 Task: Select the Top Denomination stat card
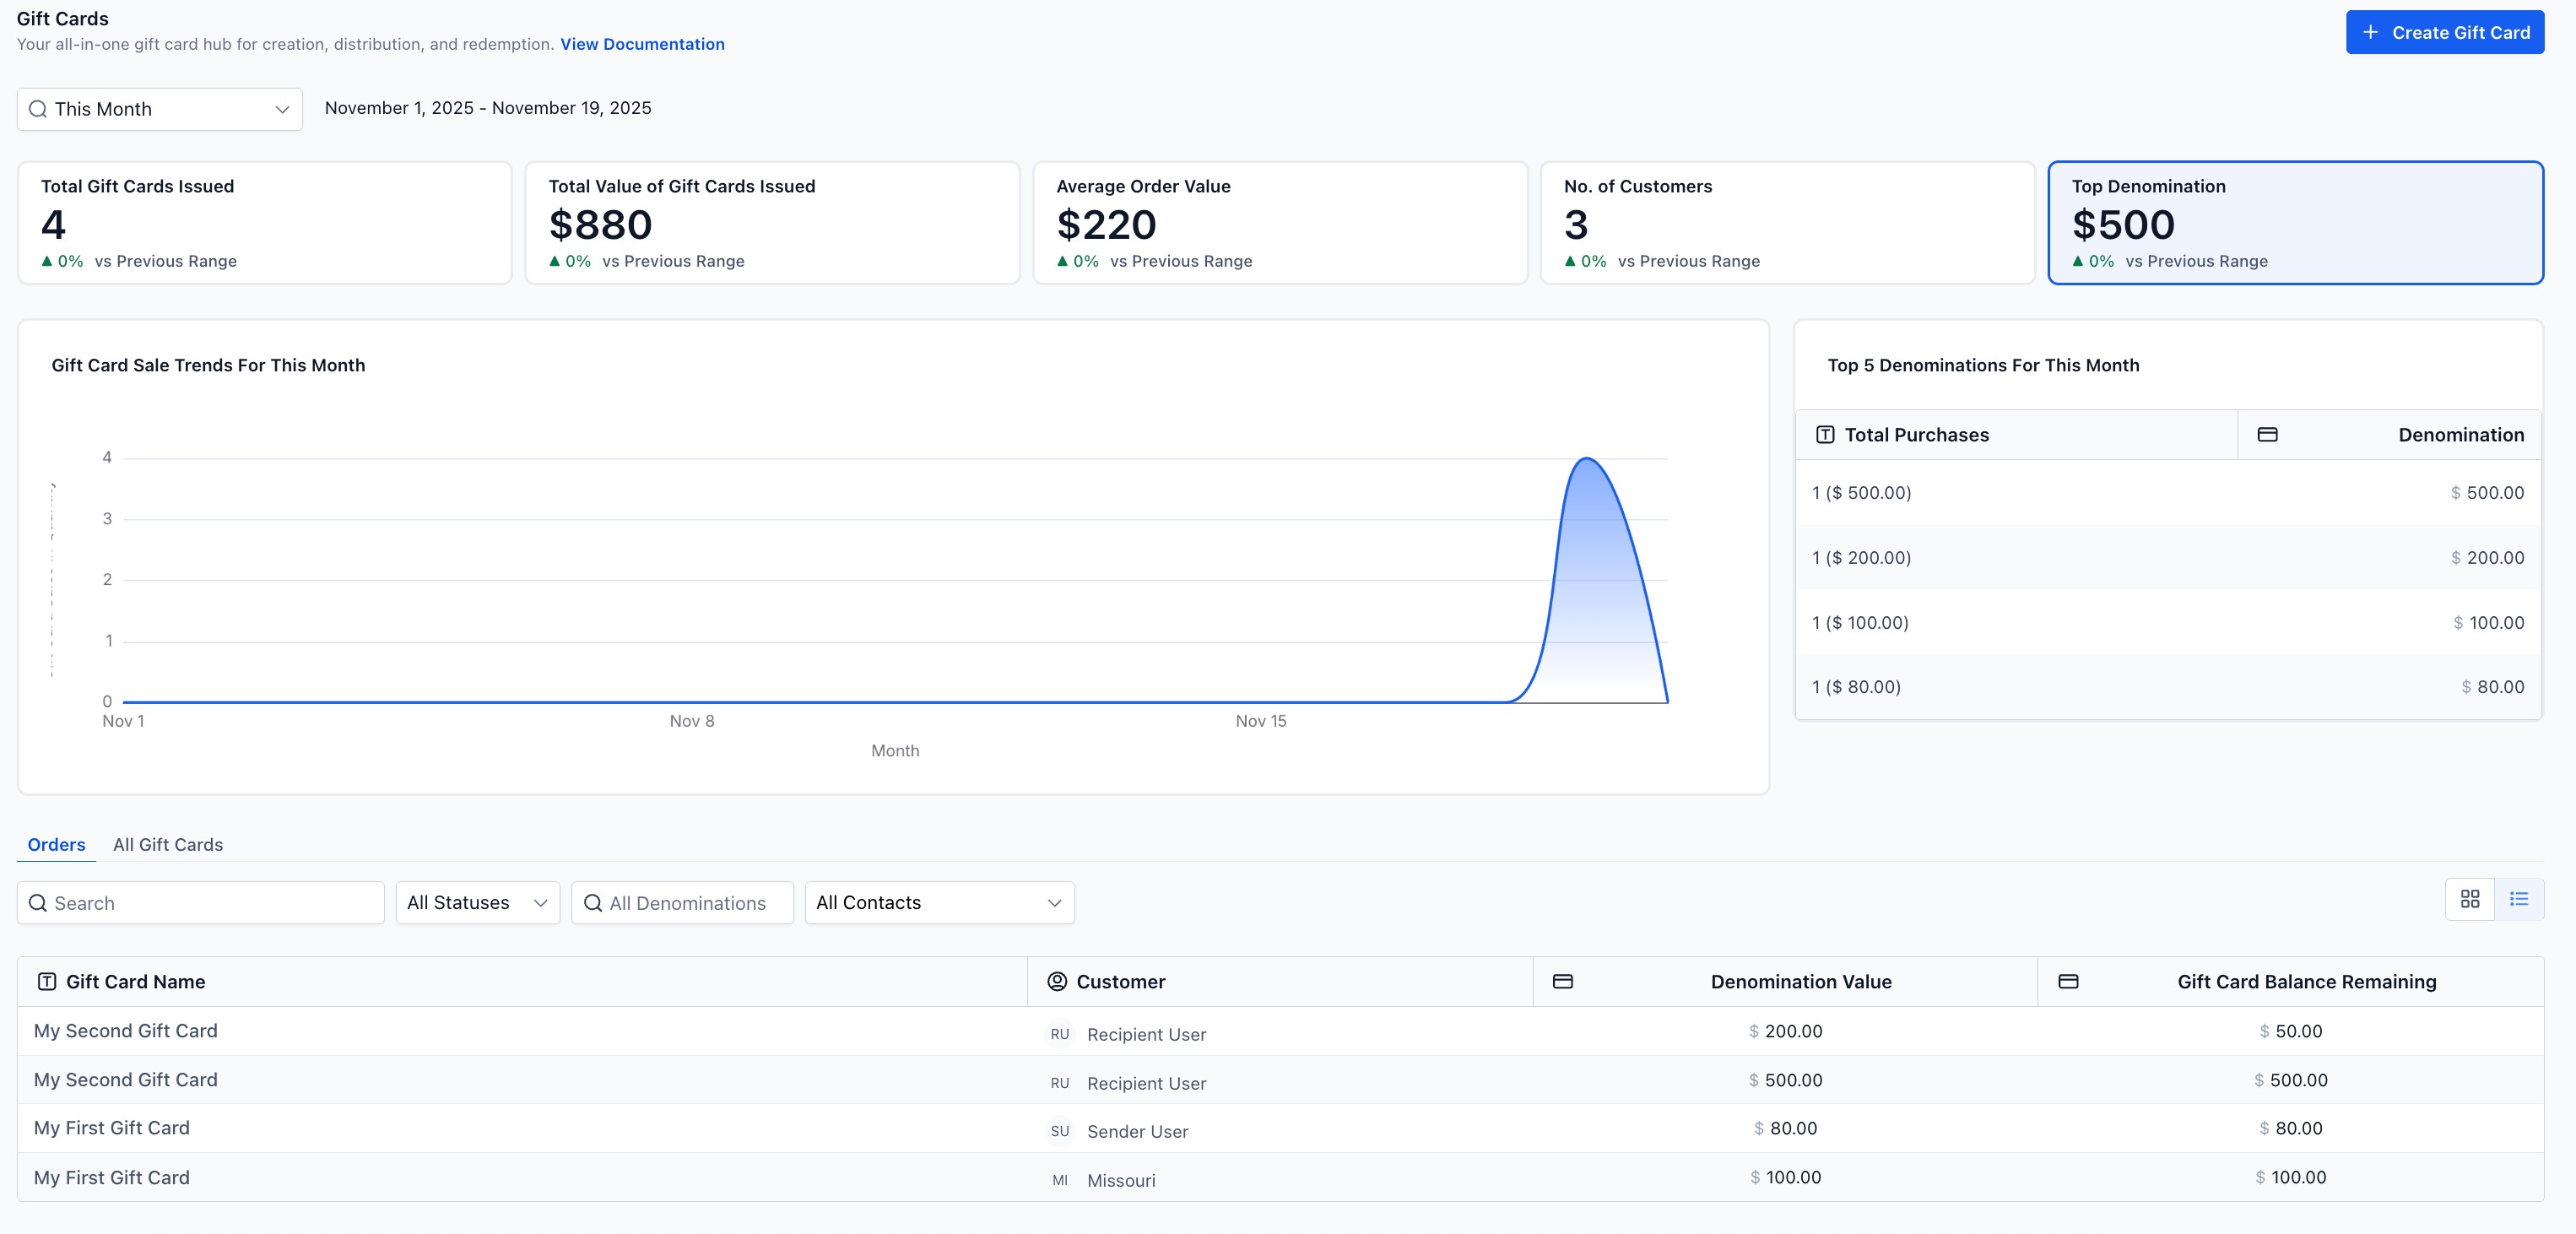[2295, 223]
